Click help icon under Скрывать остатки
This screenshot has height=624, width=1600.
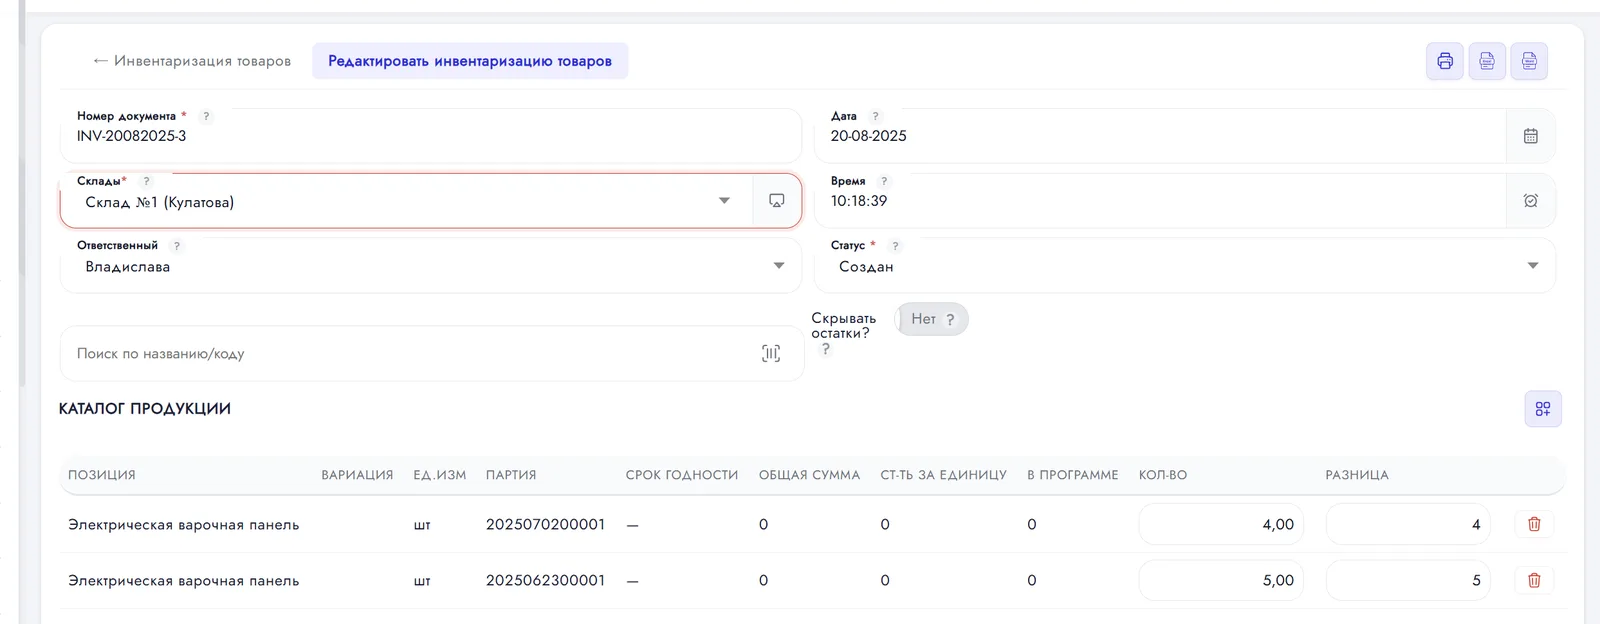pos(825,349)
